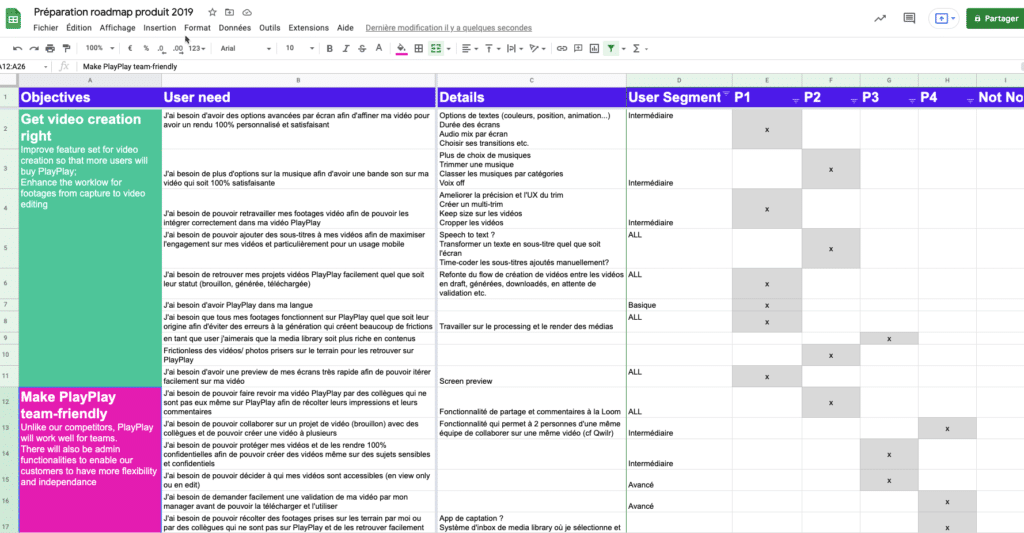1024x533 pixels.
Task: Click the Print icon
Action: coord(50,48)
